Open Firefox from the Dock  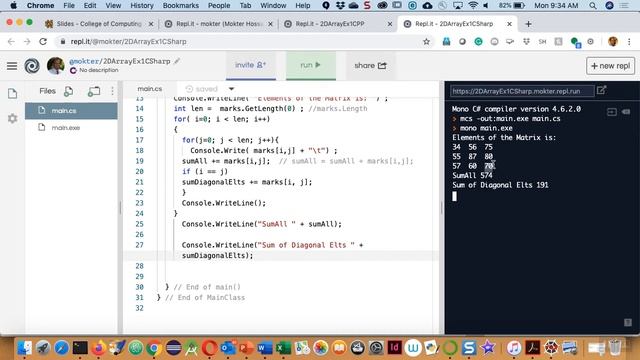pos(98,348)
